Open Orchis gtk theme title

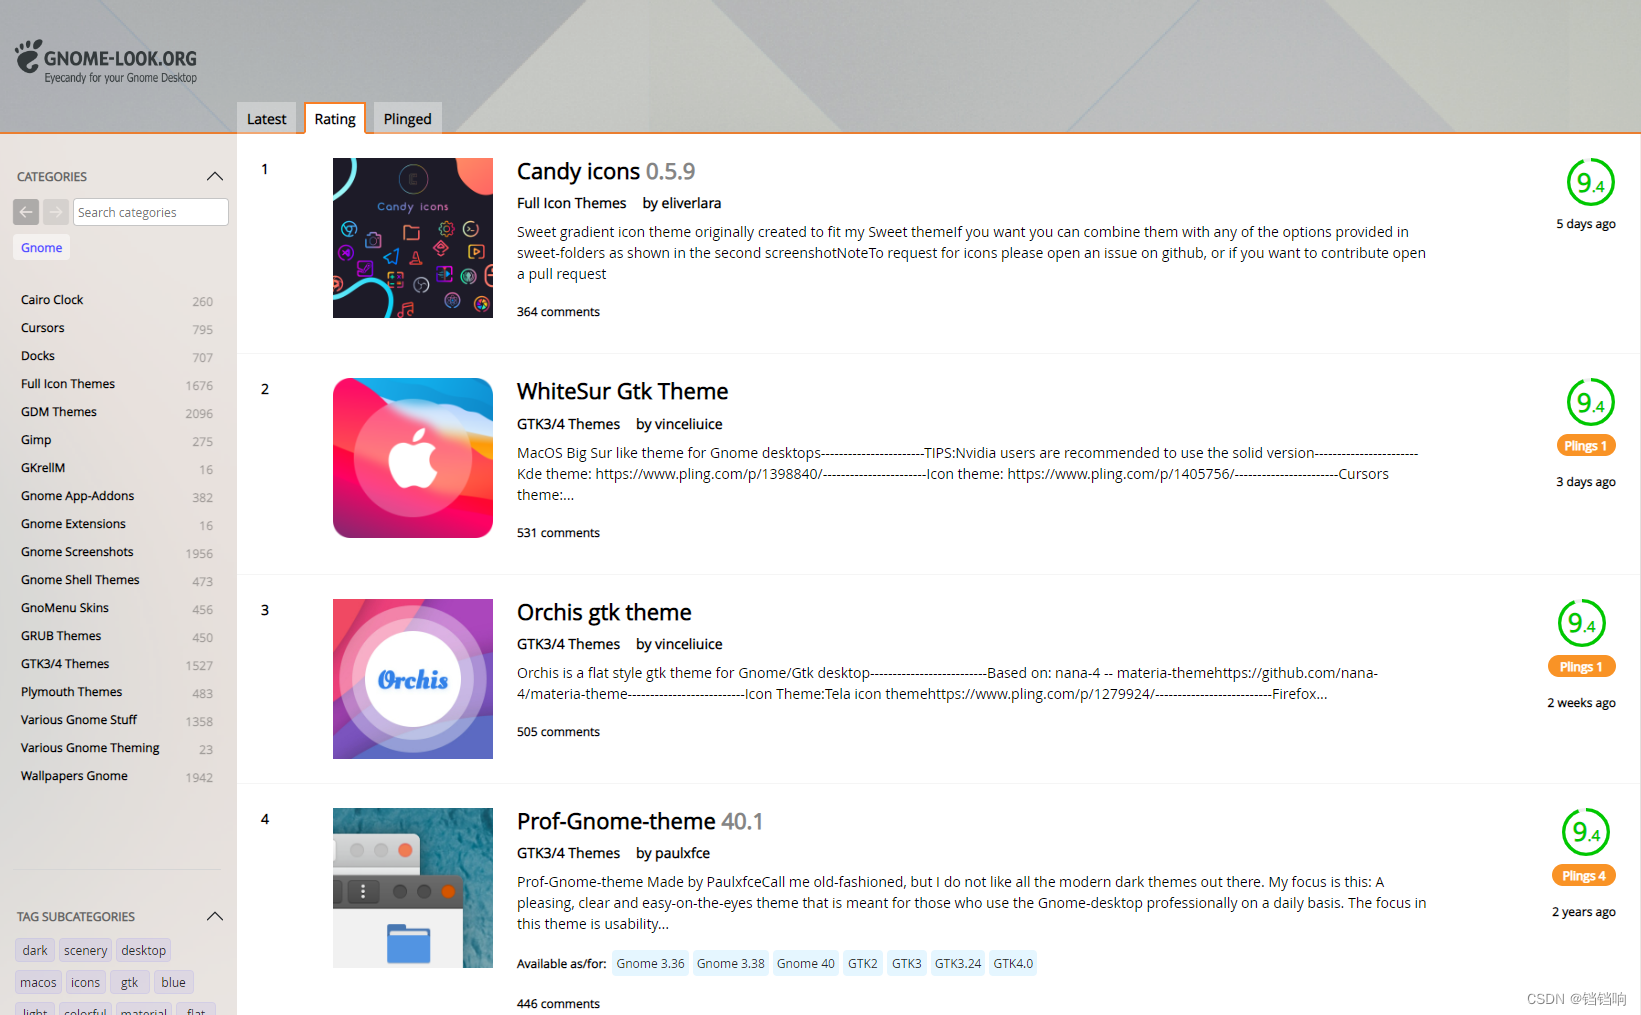(x=604, y=612)
